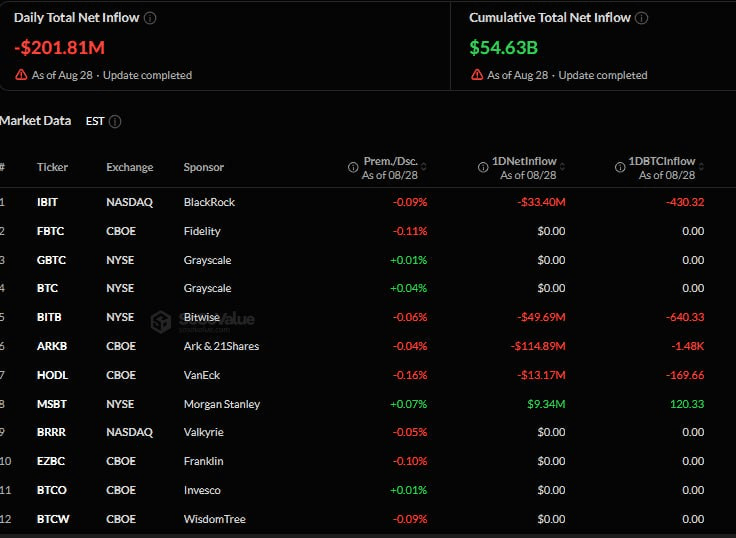736x538 pixels.
Task: Click FBTC premium value -0.11%
Action: pos(410,231)
